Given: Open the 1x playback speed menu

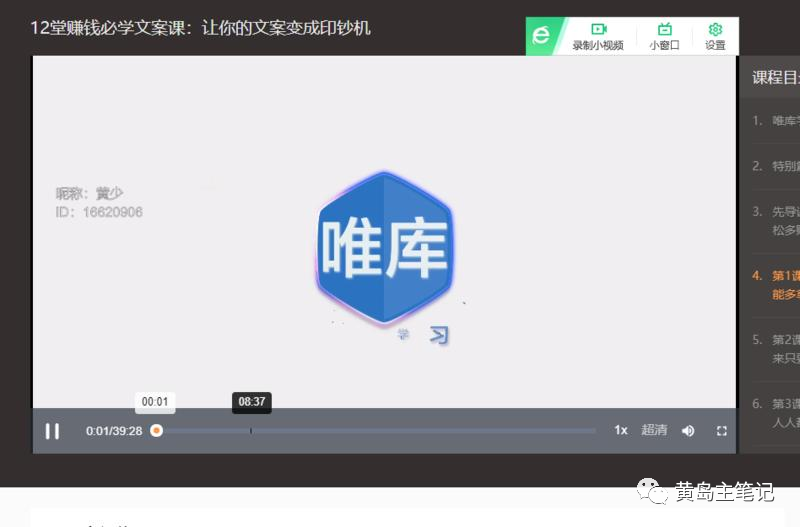Looking at the screenshot, I should pyautogui.click(x=620, y=430).
